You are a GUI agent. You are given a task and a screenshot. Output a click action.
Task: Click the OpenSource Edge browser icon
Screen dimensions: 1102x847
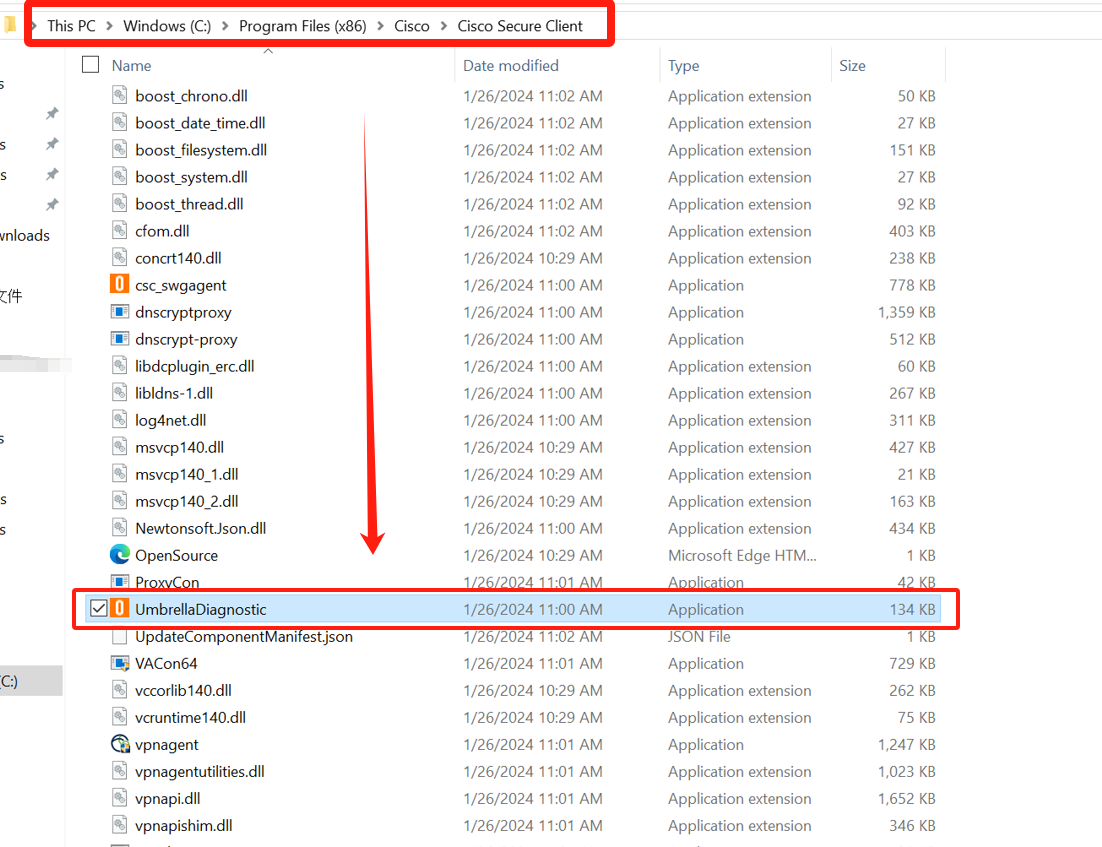pyautogui.click(x=119, y=555)
